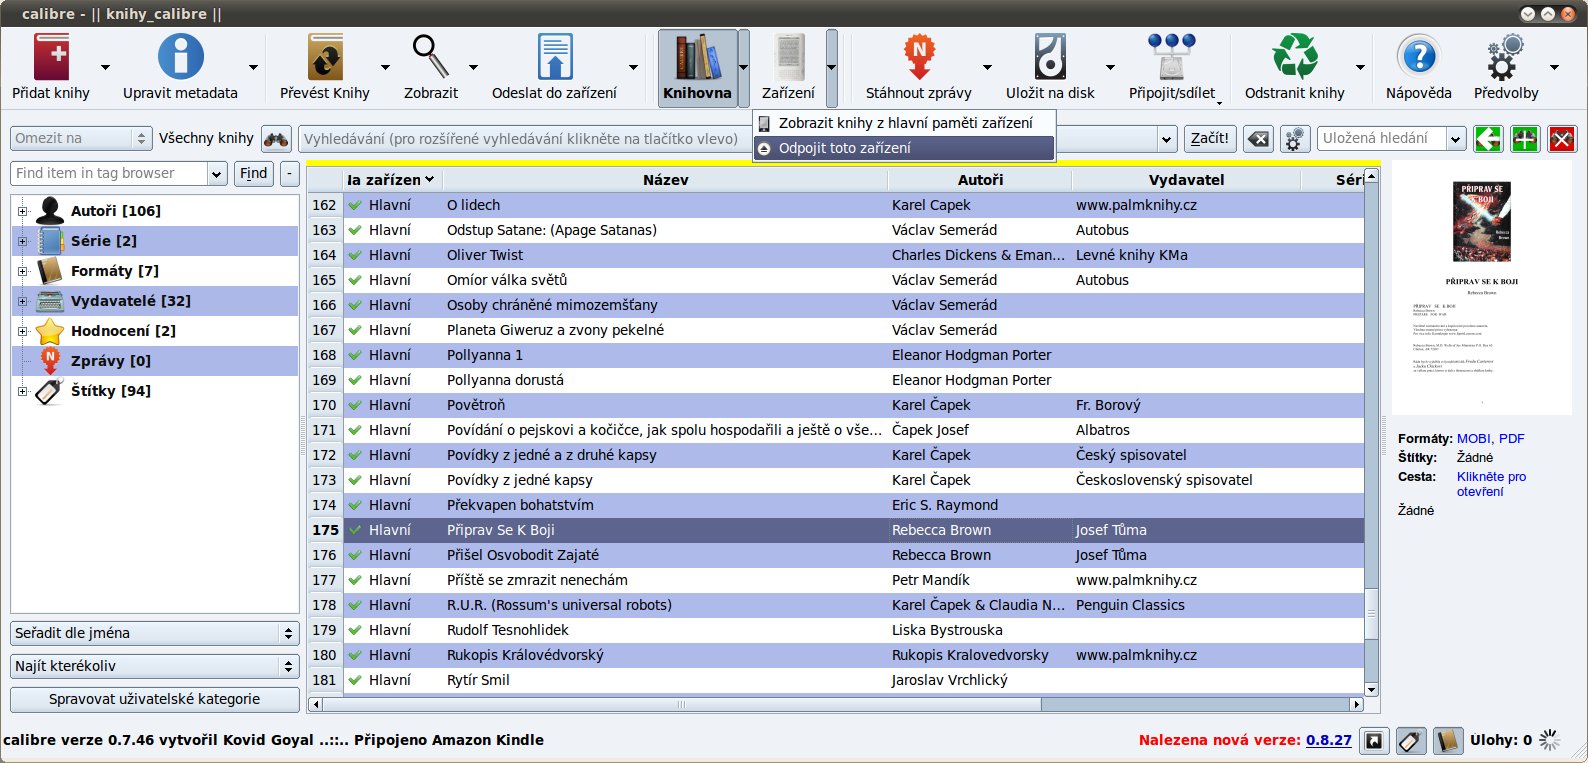Expand the Série [2] tree node
1588x763 pixels.
pos(22,241)
